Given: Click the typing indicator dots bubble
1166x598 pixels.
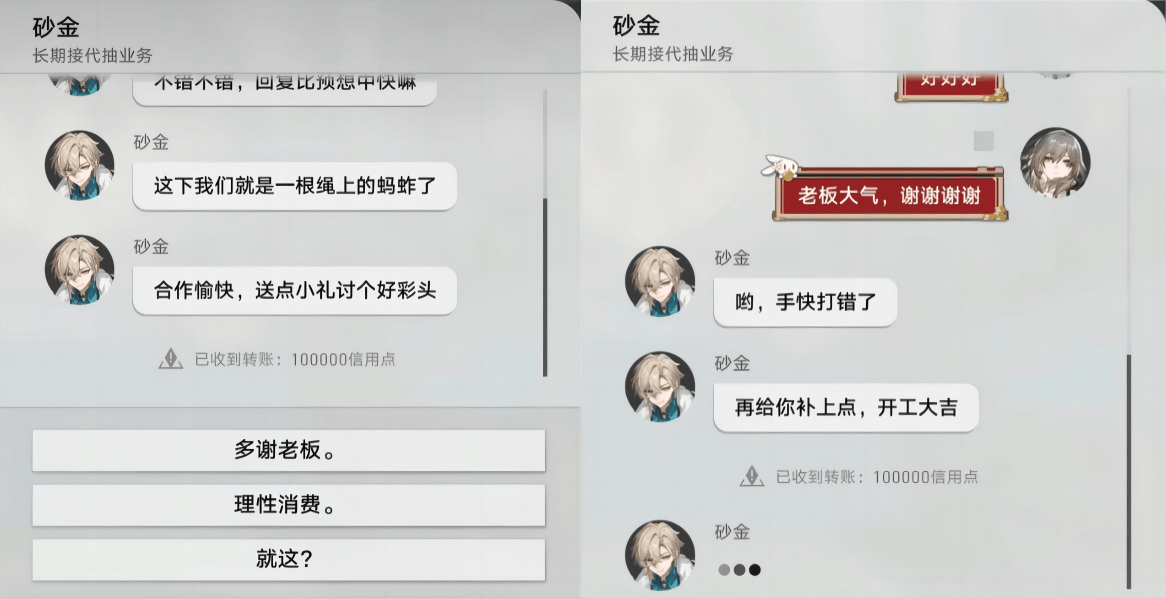Looking at the screenshot, I should 740,570.
